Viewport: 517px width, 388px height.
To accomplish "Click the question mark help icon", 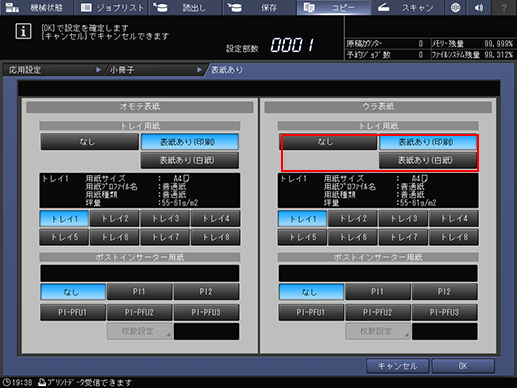I will point(504,7).
